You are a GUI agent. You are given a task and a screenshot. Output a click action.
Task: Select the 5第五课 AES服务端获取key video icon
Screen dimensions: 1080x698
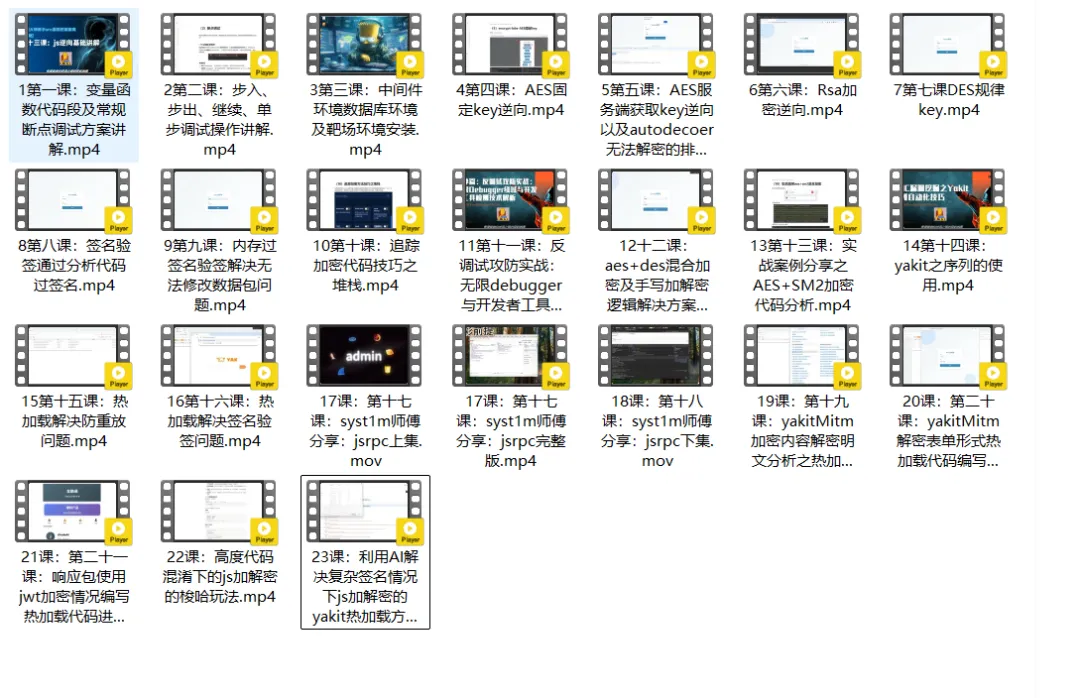click(656, 46)
